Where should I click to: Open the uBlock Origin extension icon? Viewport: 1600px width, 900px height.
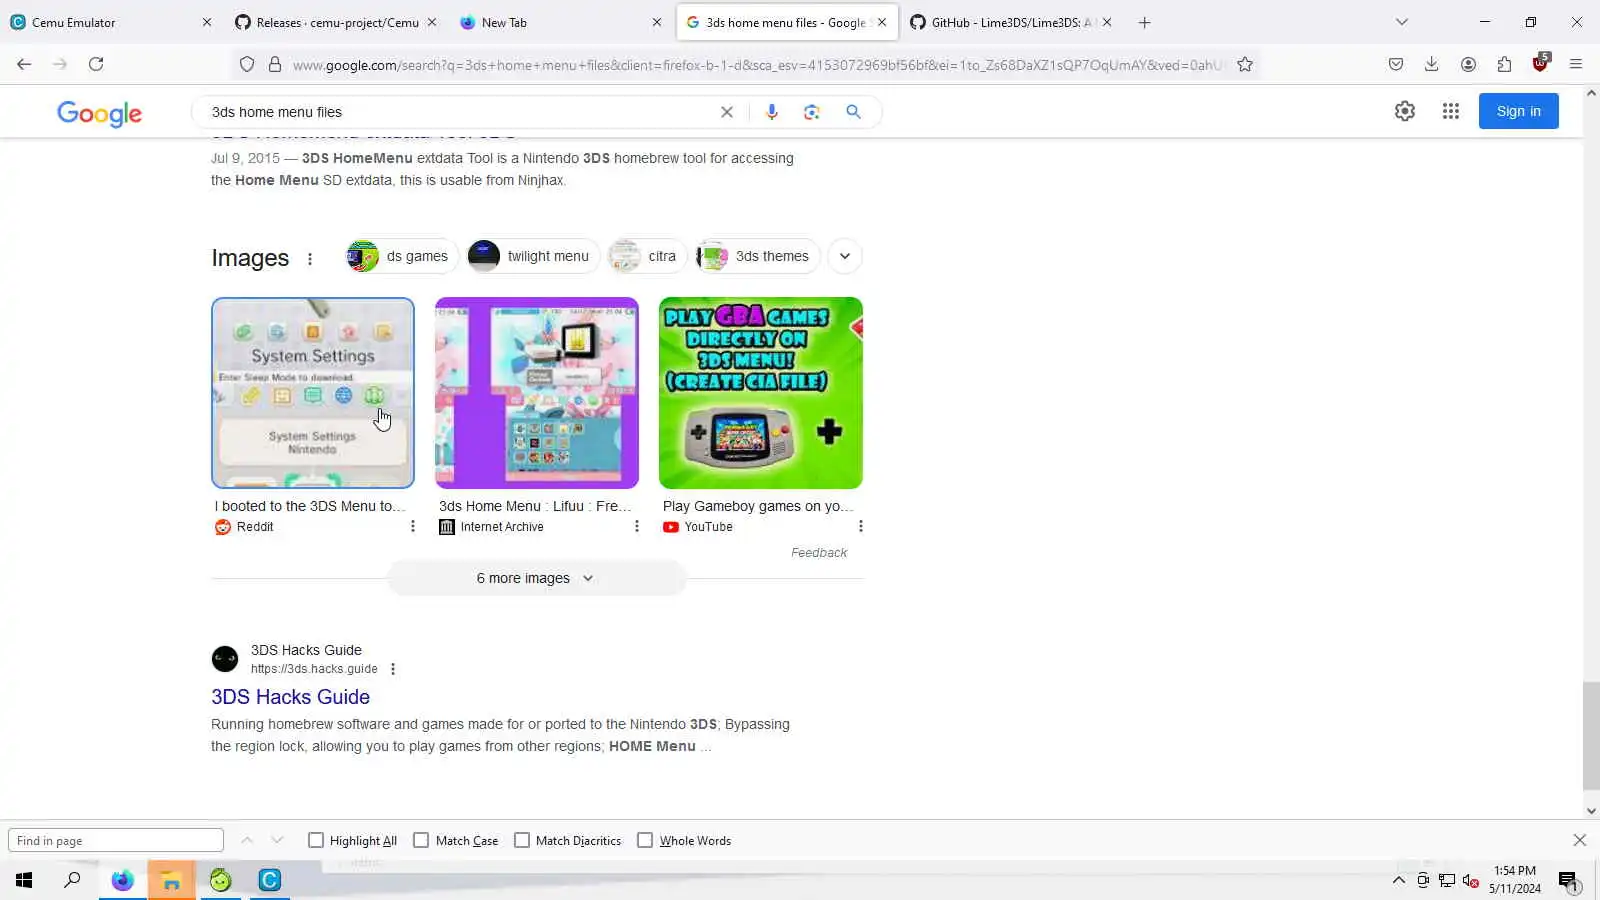click(x=1540, y=64)
